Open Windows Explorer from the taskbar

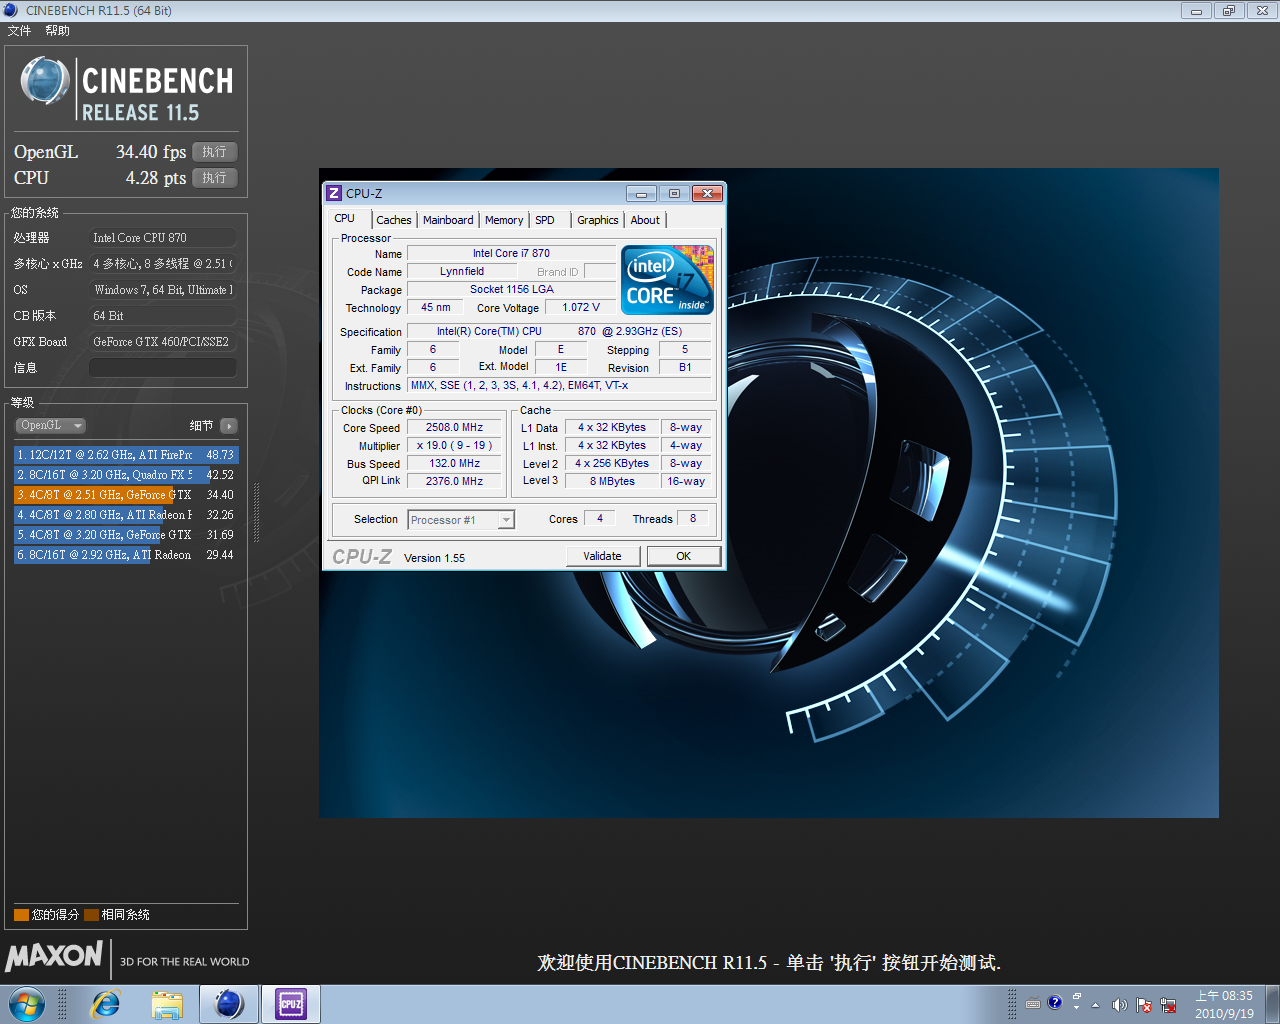point(167,1004)
